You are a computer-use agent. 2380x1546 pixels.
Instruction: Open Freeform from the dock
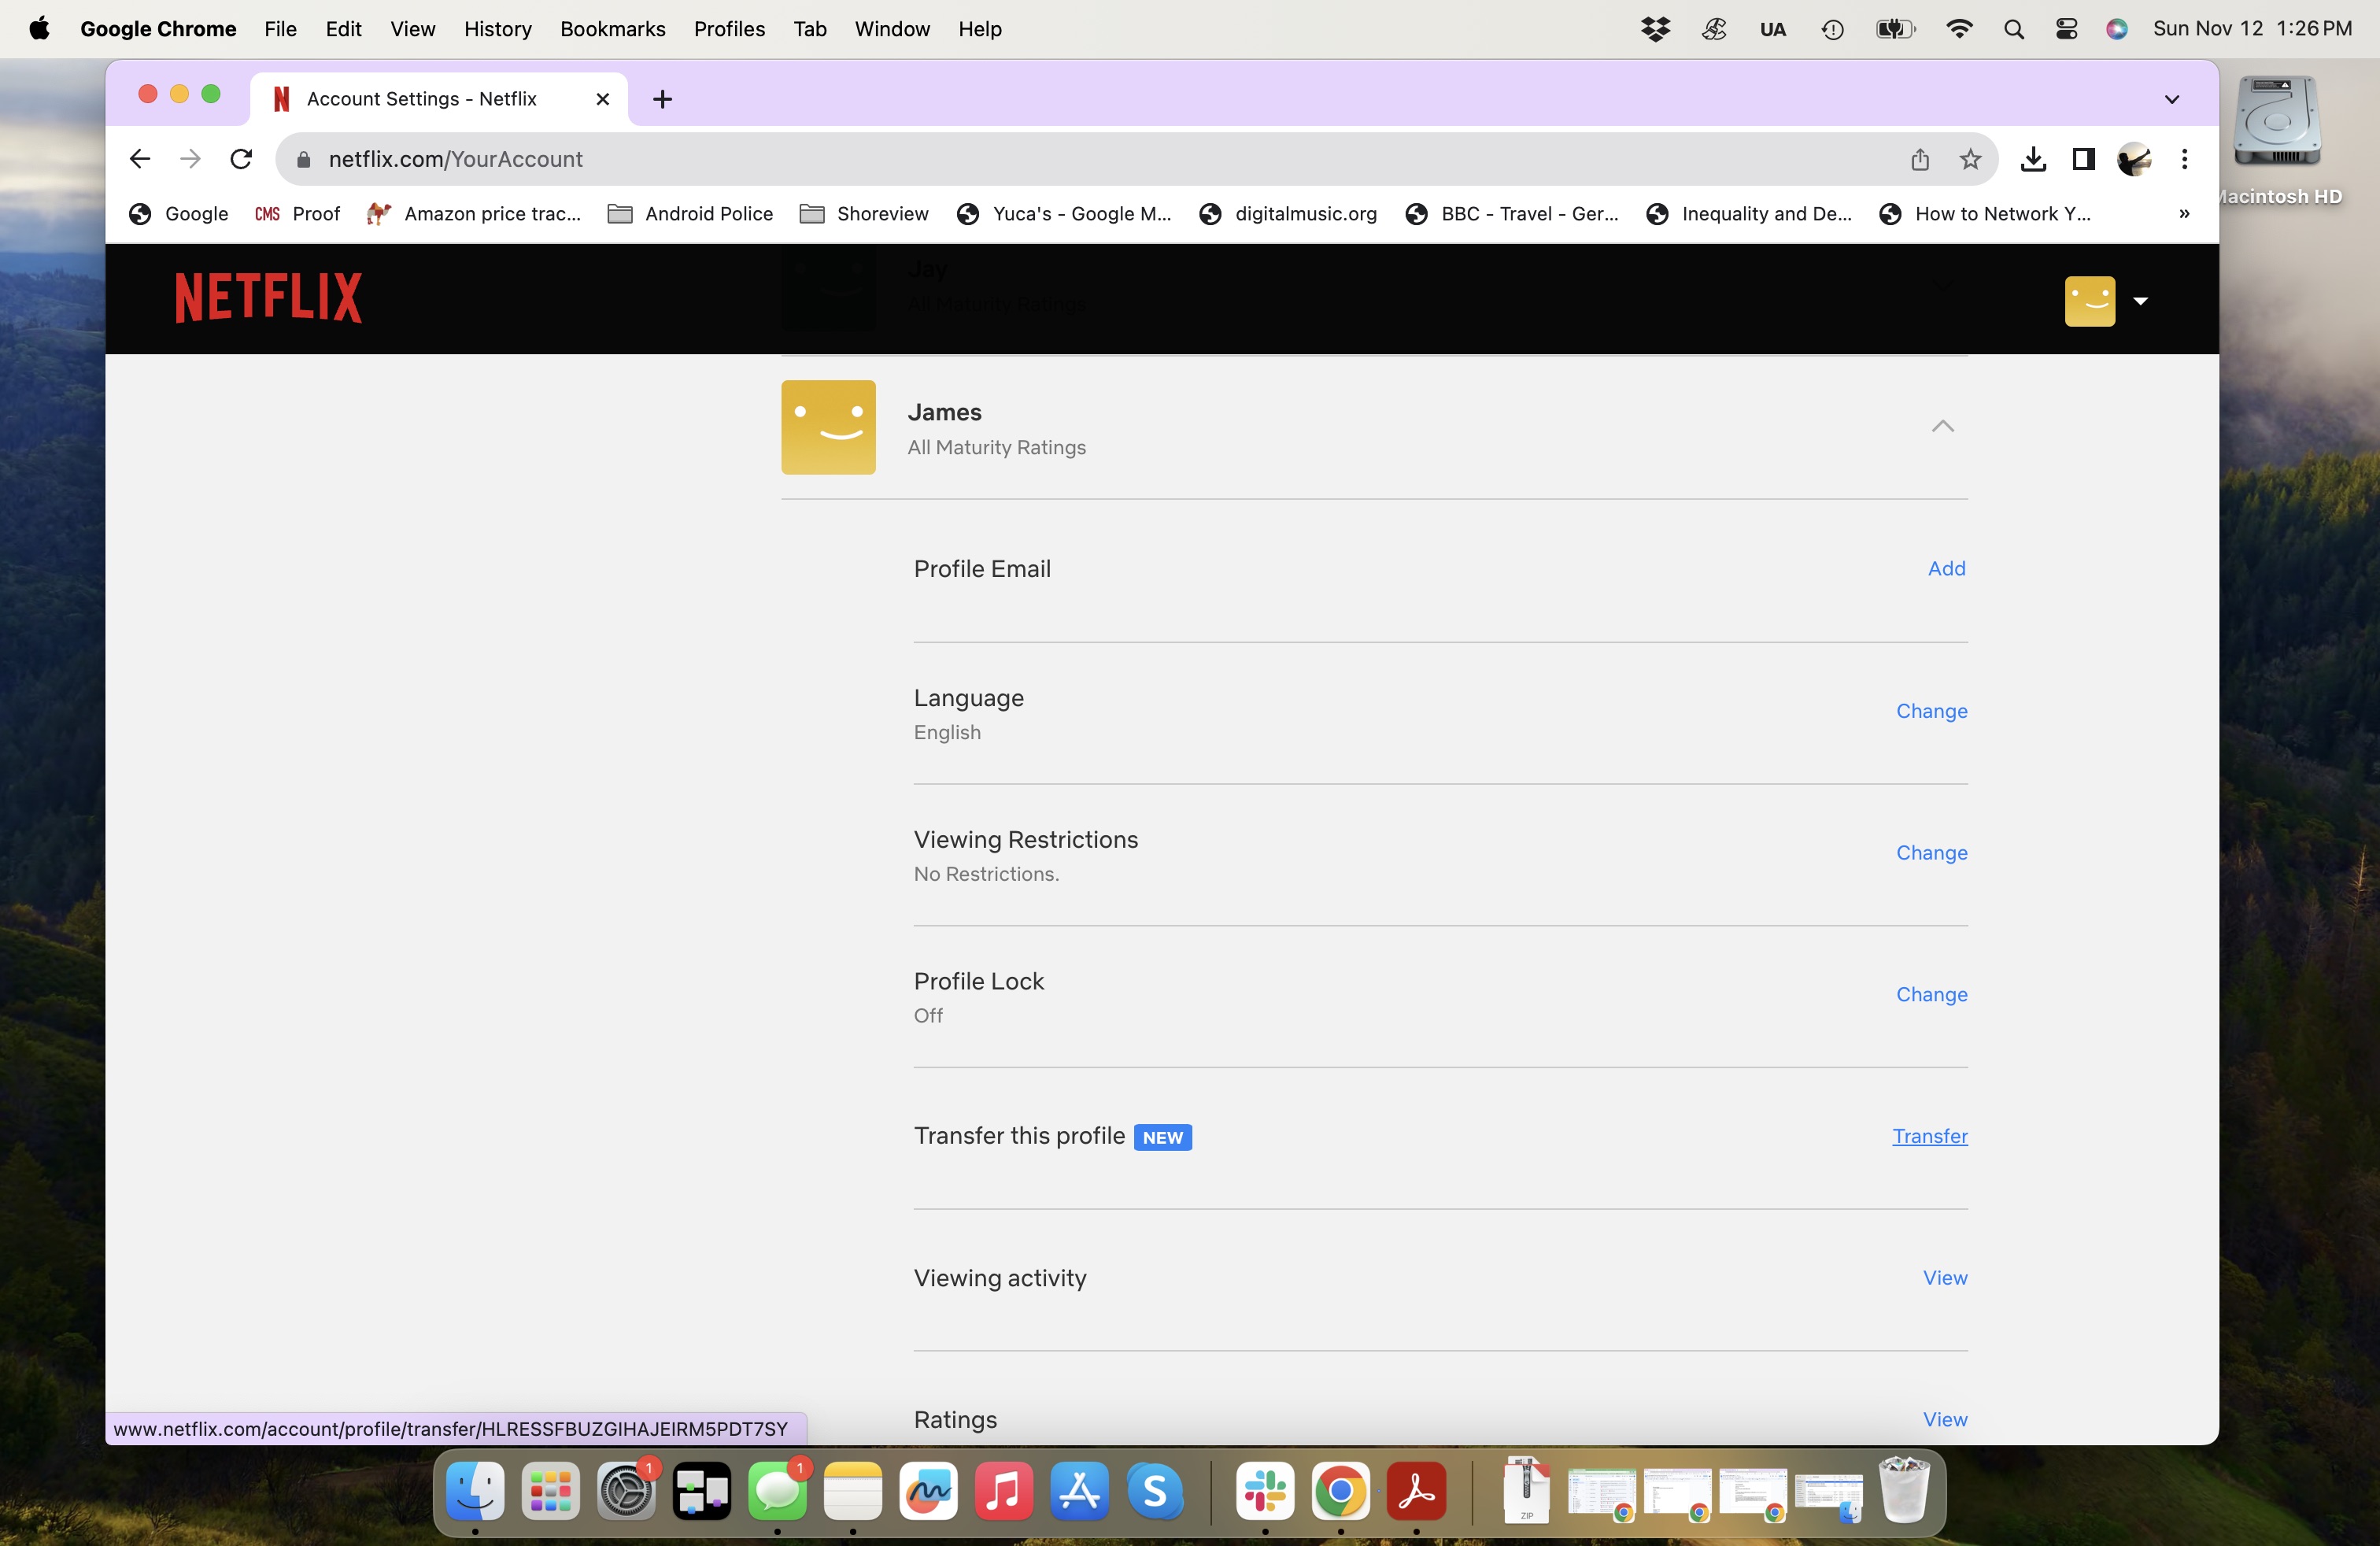coord(928,1491)
